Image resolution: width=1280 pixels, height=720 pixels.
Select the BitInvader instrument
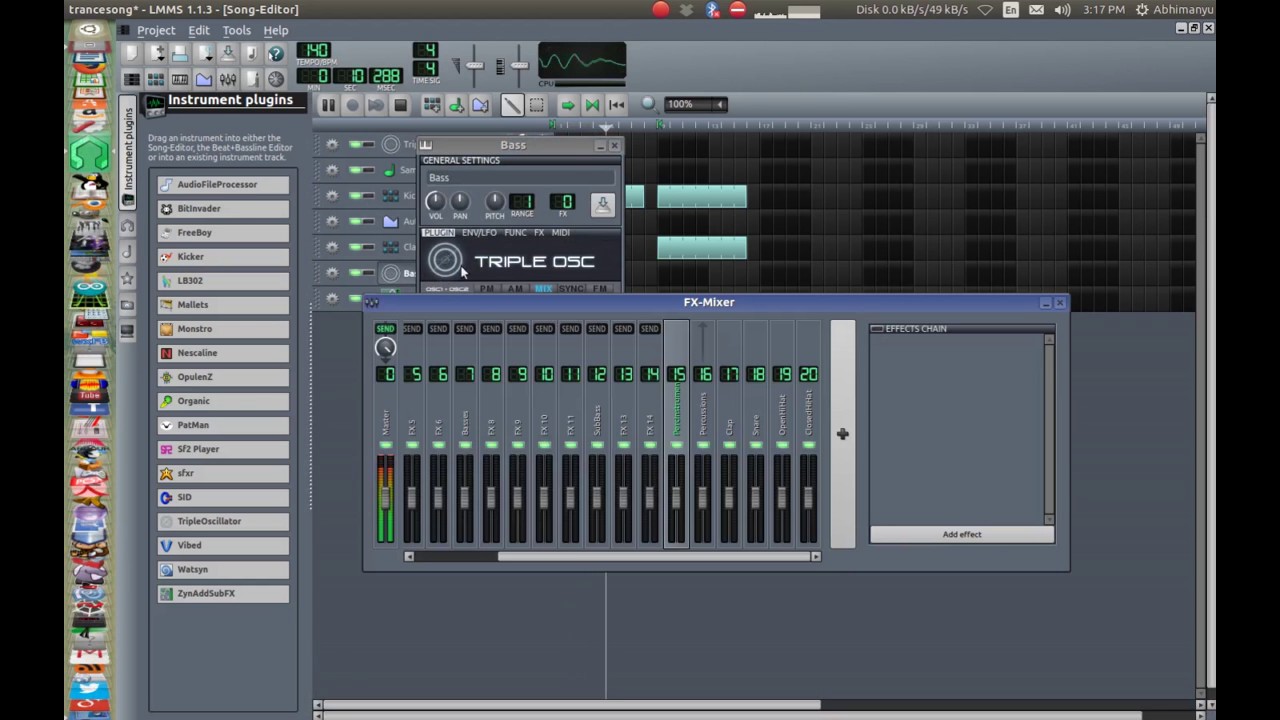[223, 209]
